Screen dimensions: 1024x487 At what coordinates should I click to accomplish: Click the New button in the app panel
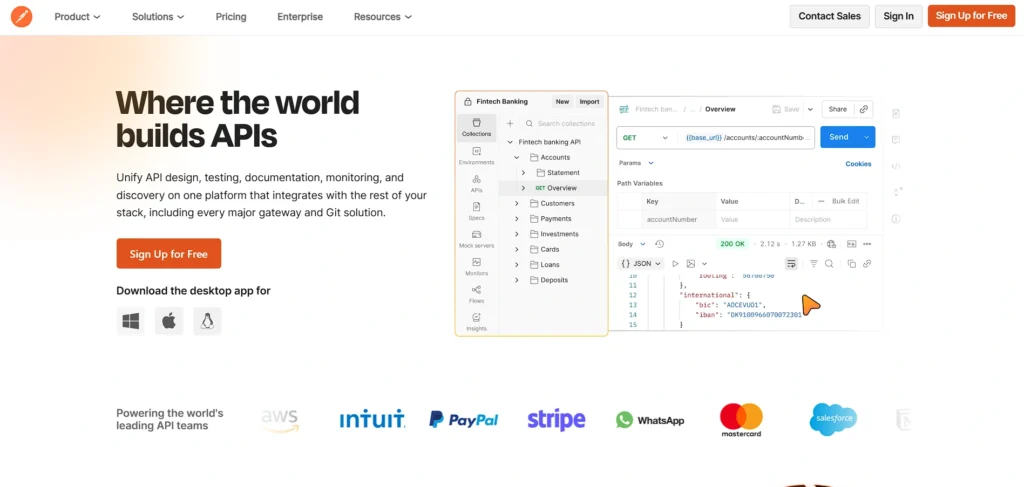click(562, 102)
